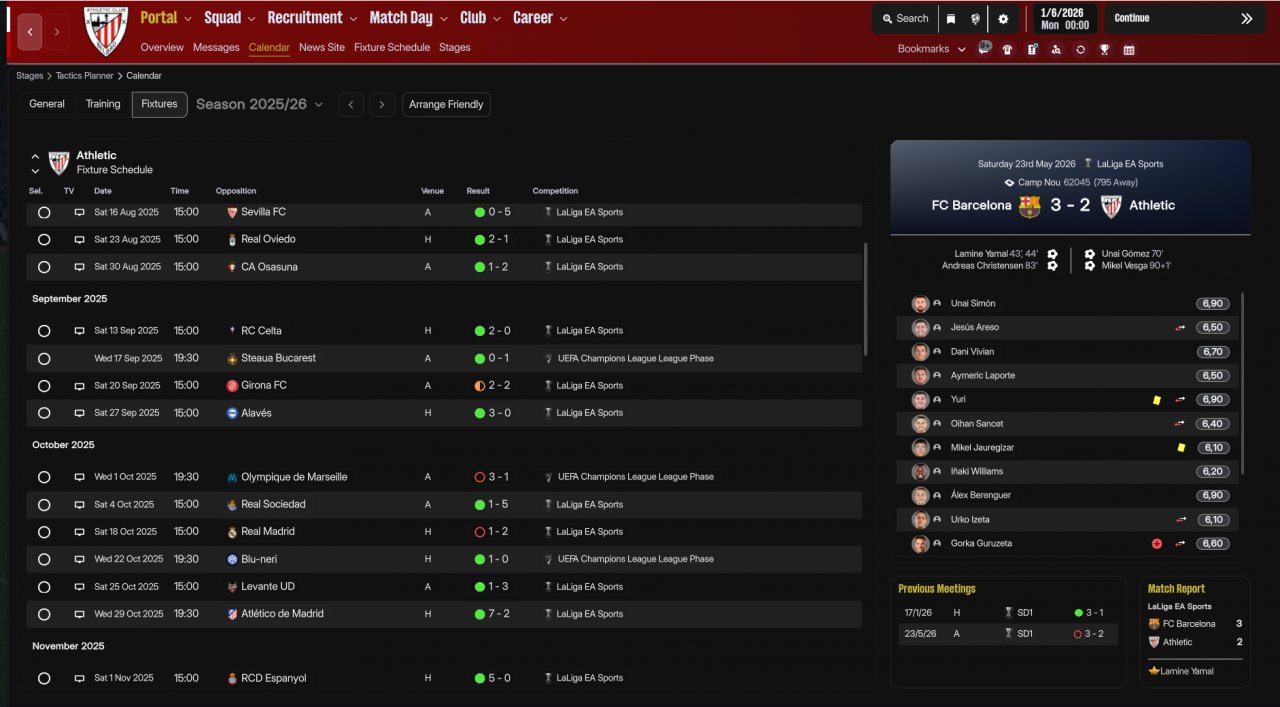
Task: Click the Arrange Friendly button
Action: (x=446, y=104)
